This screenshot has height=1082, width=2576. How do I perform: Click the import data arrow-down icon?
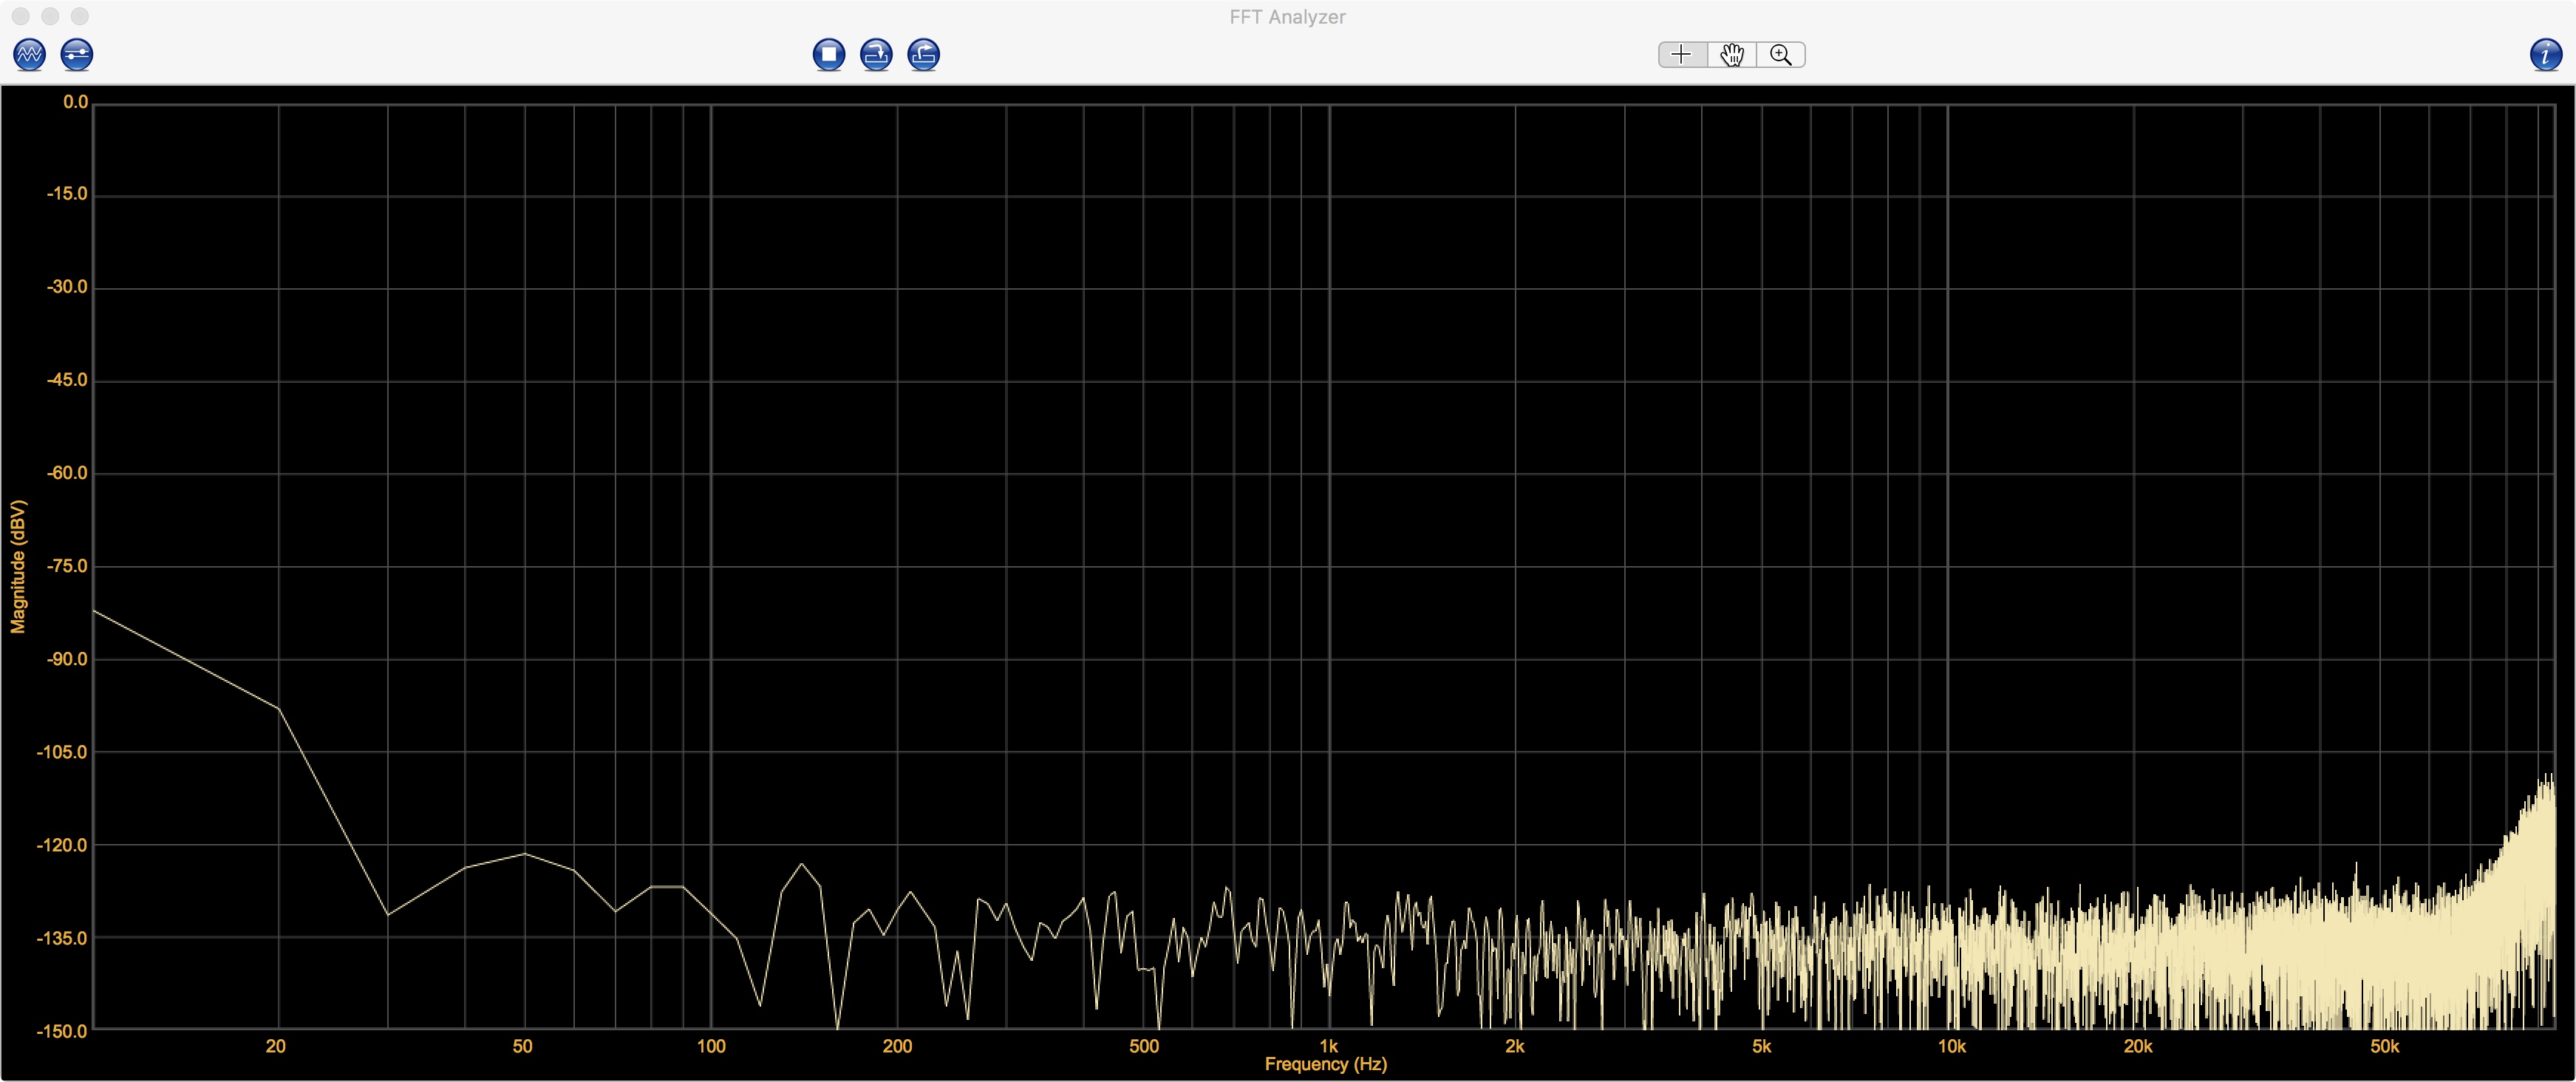pyautogui.click(x=876, y=54)
